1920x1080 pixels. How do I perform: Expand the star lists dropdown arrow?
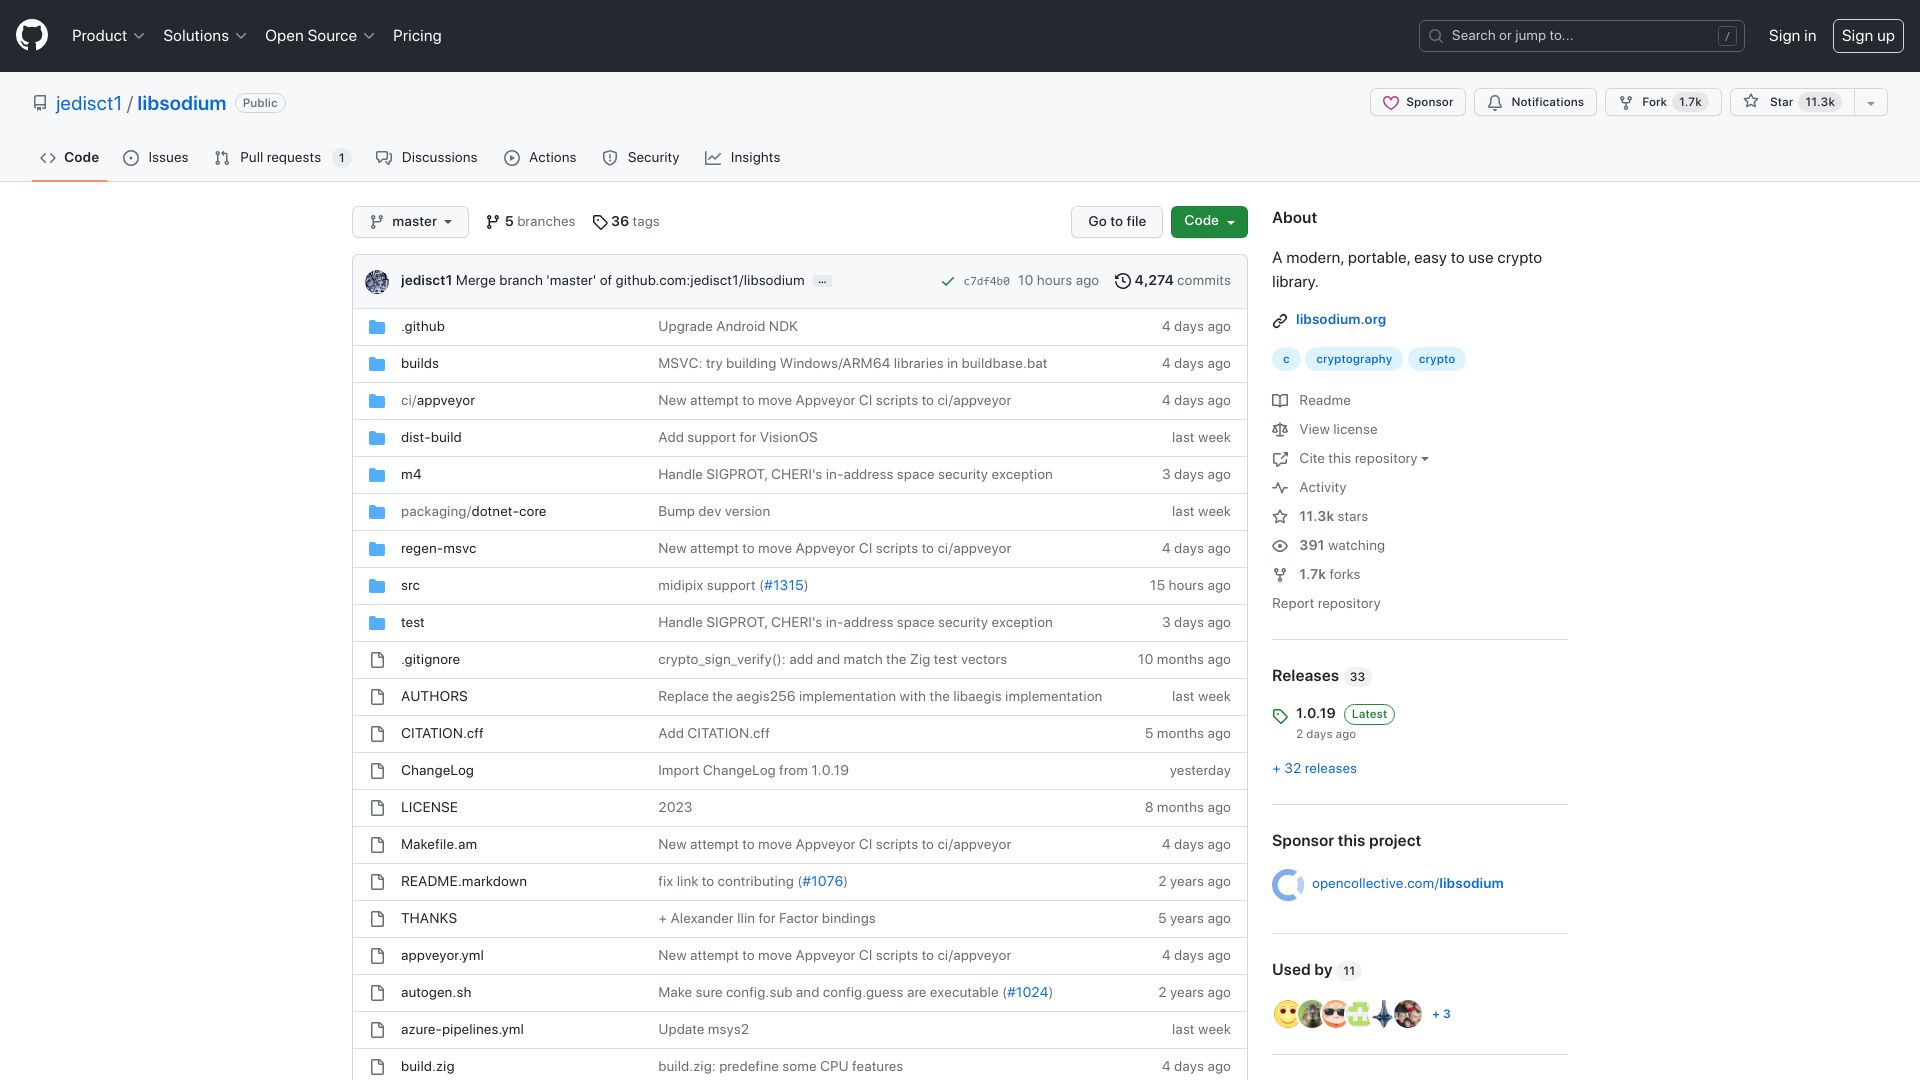click(1870, 102)
